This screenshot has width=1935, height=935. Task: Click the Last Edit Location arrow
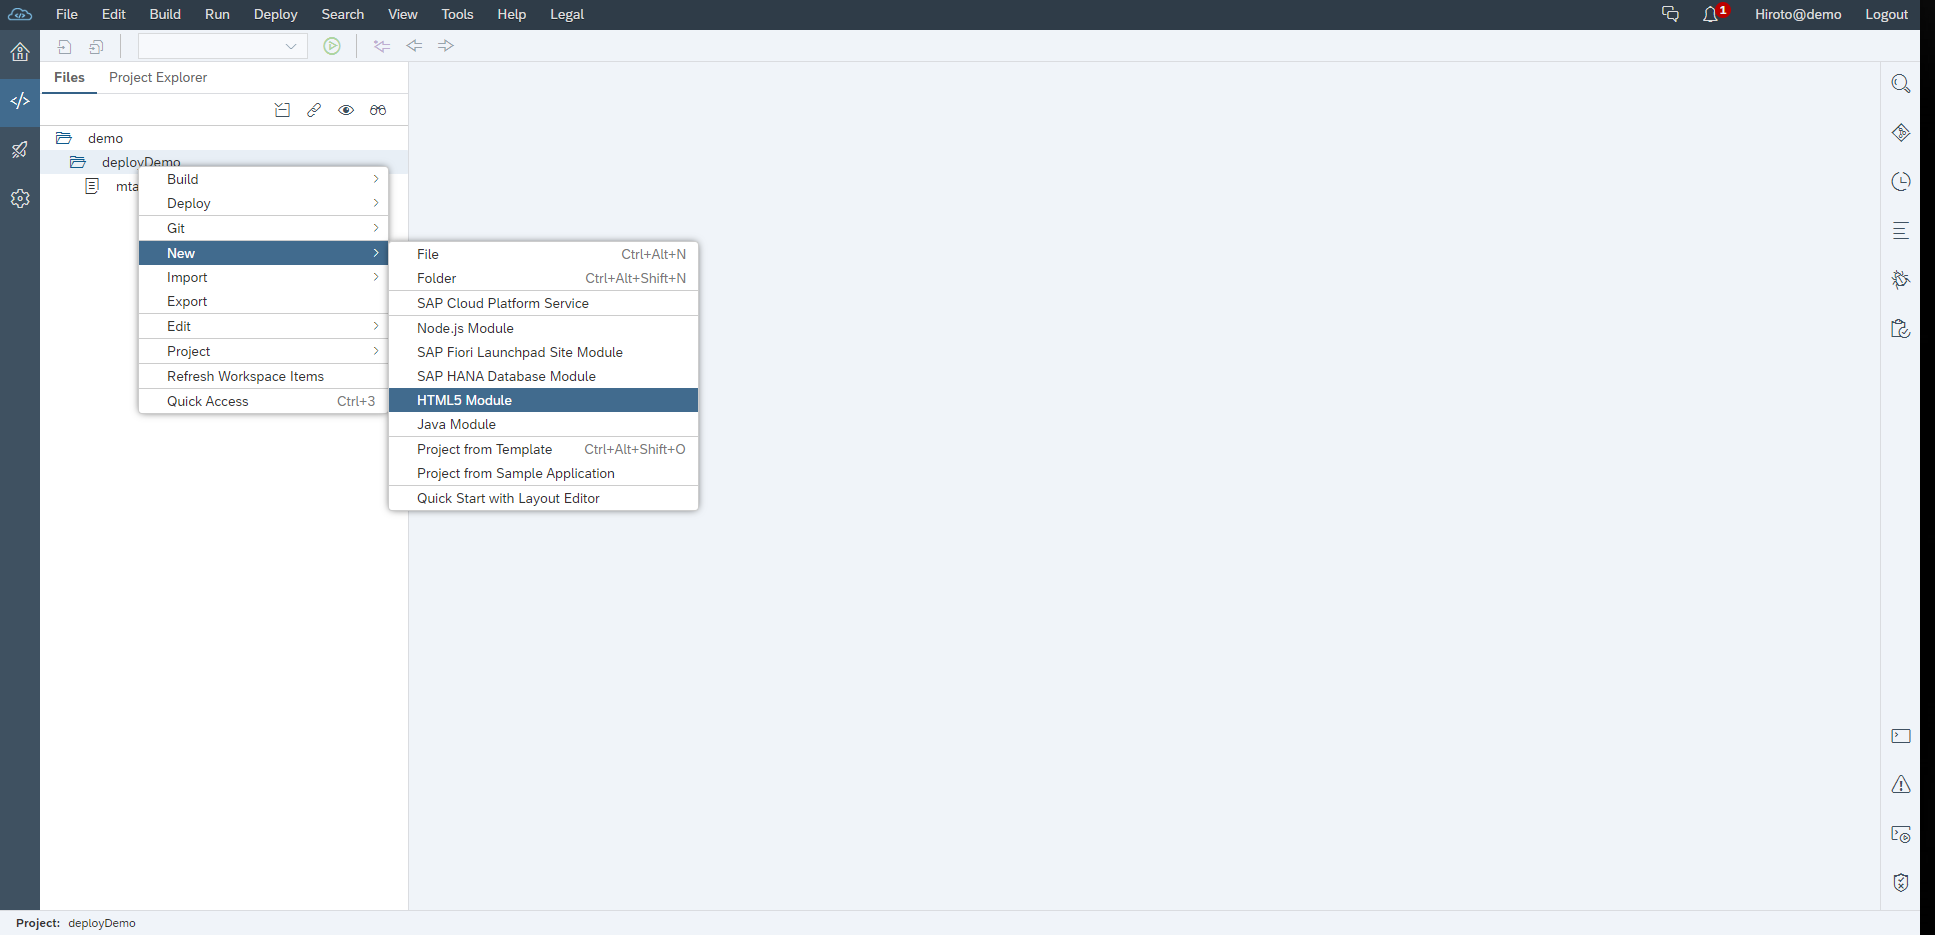click(x=382, y=46)
